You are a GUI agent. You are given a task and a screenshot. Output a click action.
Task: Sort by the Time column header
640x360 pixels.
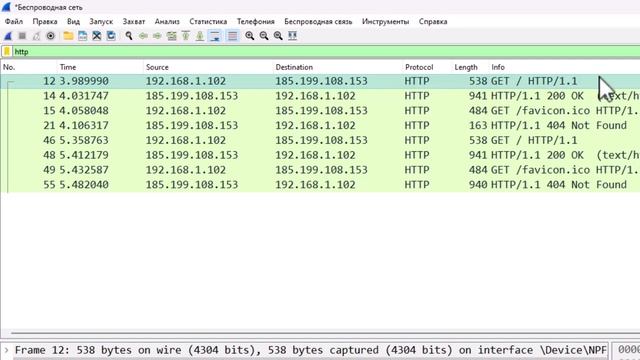(100, 67)
